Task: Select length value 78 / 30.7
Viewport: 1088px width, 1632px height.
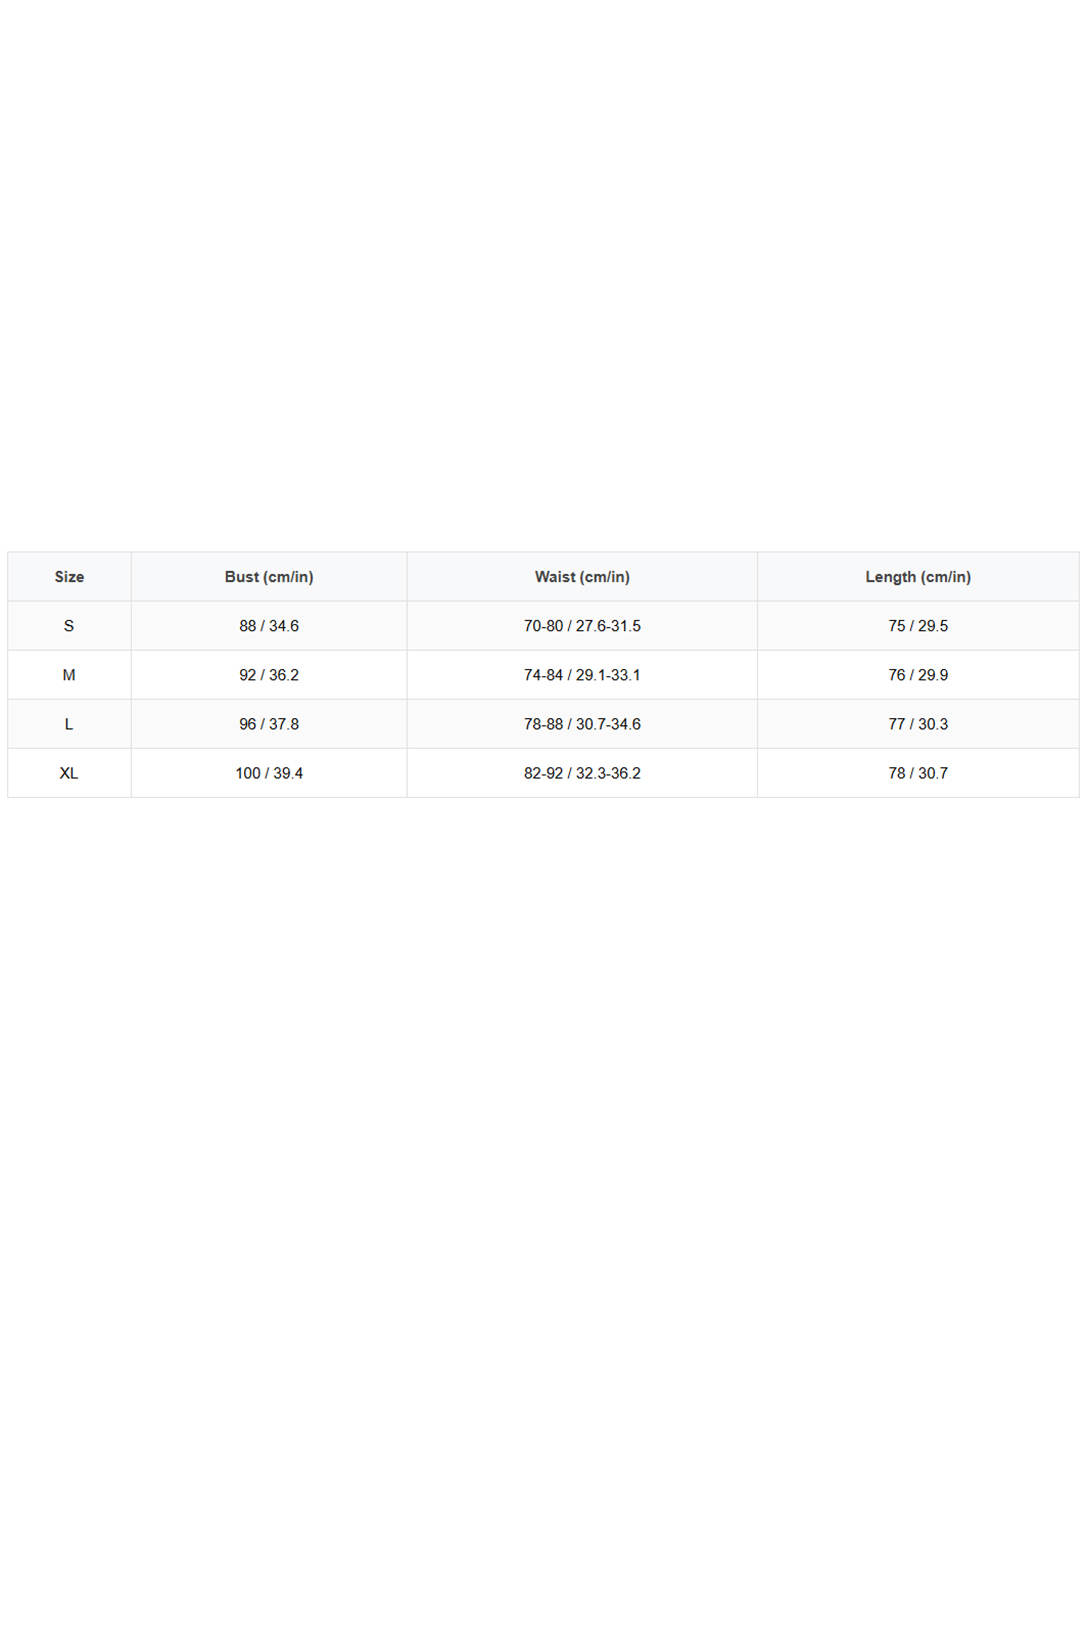Action: tap(918, 773)
